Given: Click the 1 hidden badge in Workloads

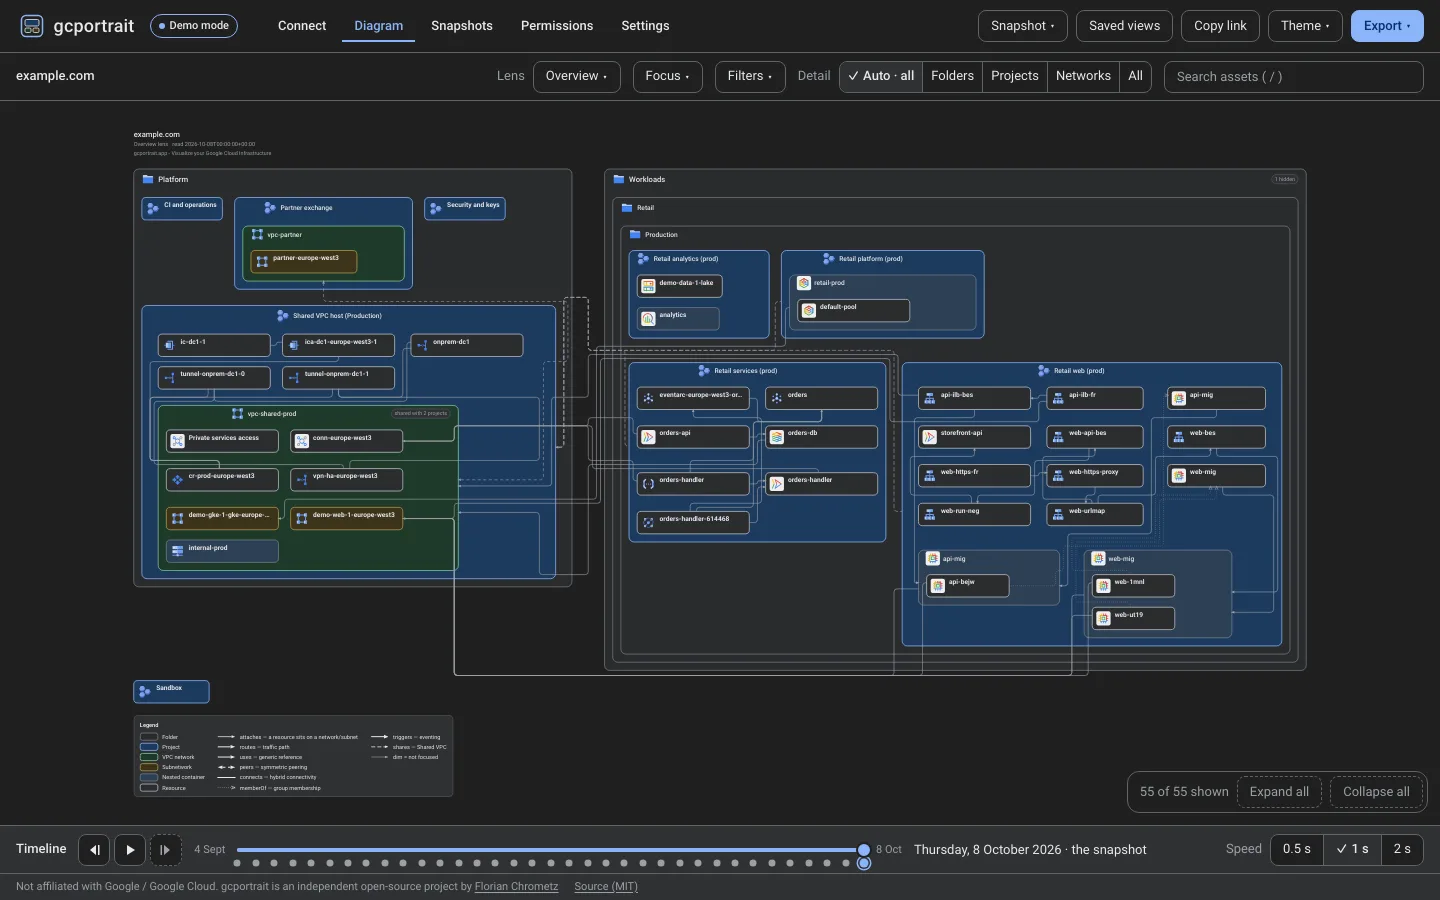Looking at the screenshot, I should [1285, 180].
